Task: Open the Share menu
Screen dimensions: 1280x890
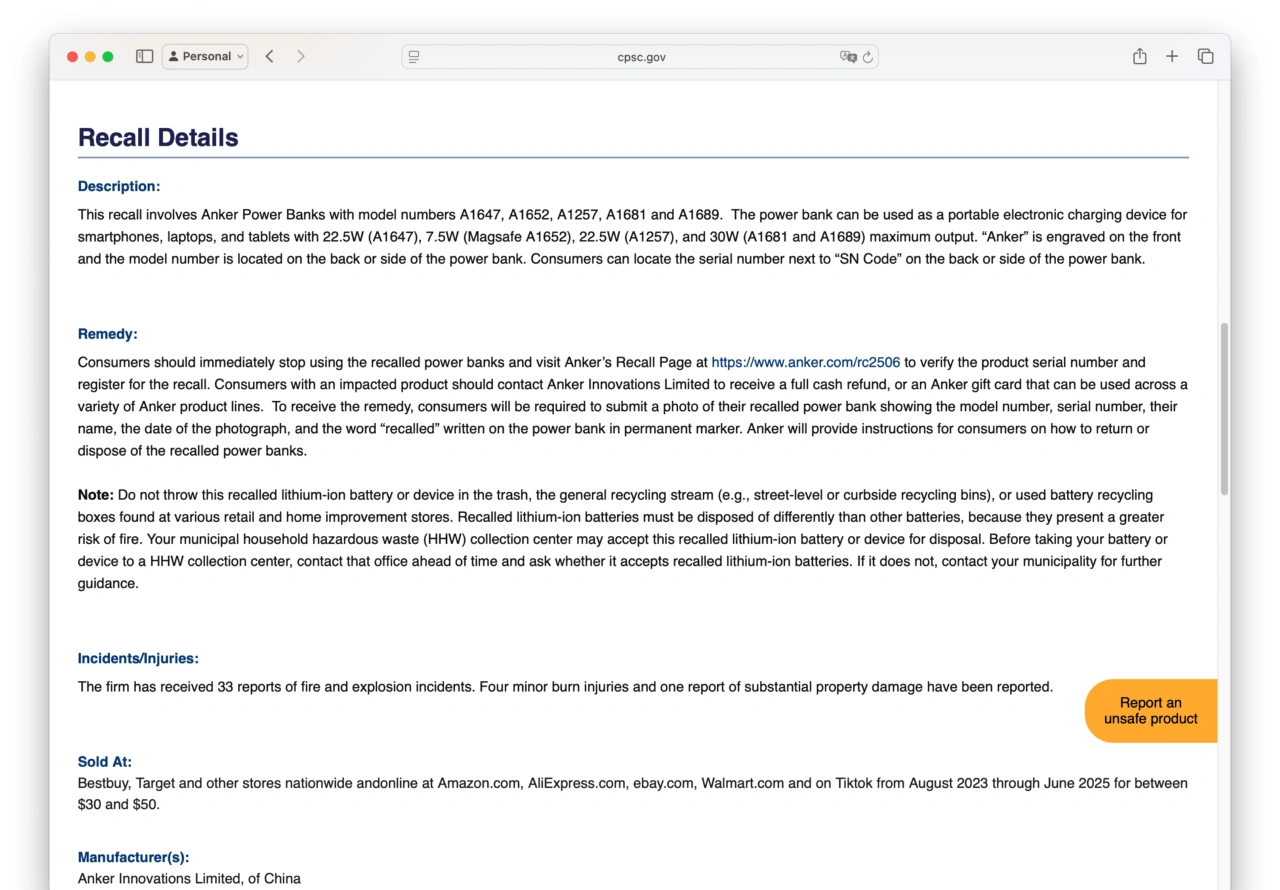Action: point(1139,57)
